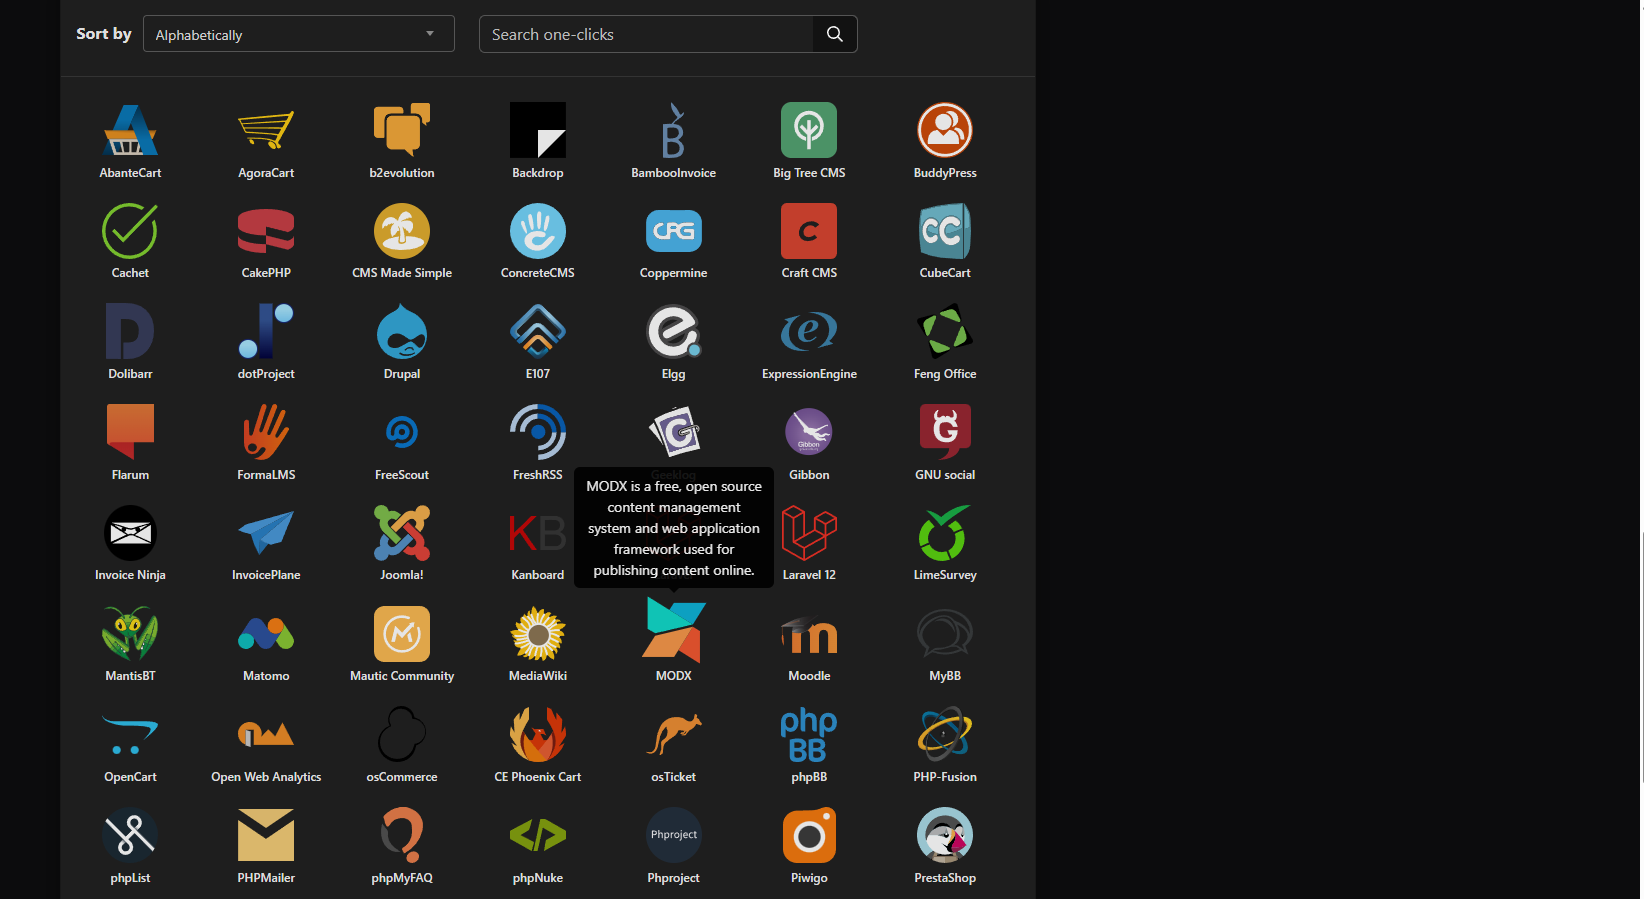Open the FreshRSS icon
The width and height of the screenshot is (1644, 899).
[538, 432]
